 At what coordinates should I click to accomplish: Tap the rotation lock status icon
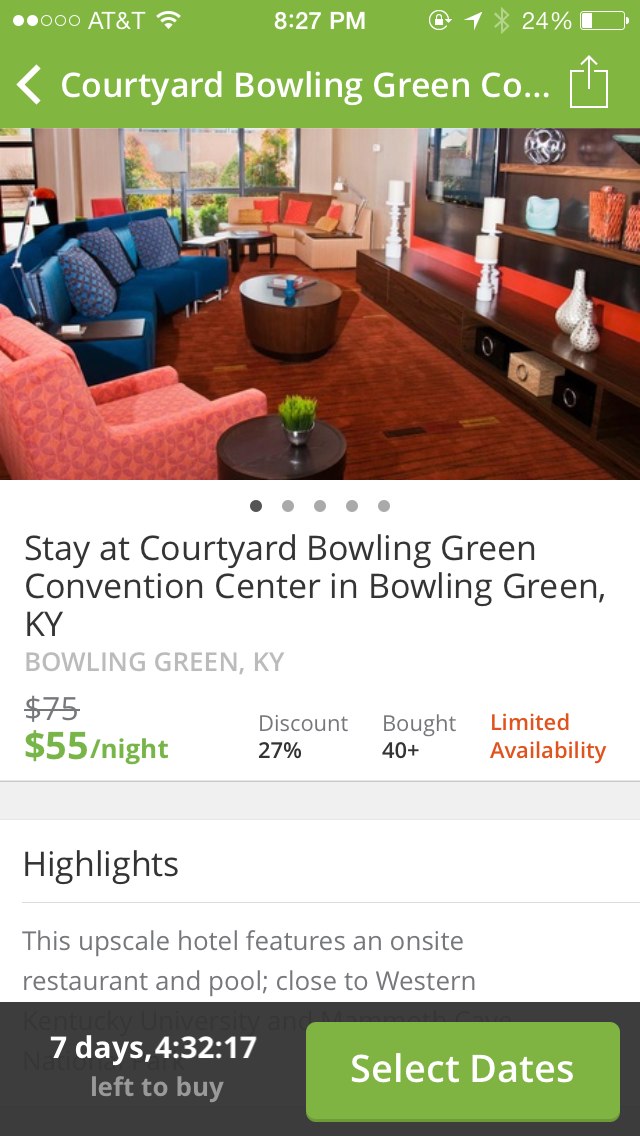coord(439,20)
